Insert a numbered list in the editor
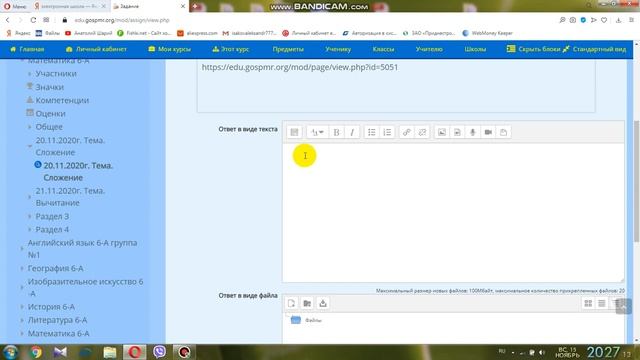This screenshot has width=640, height=360. (387, 132)
